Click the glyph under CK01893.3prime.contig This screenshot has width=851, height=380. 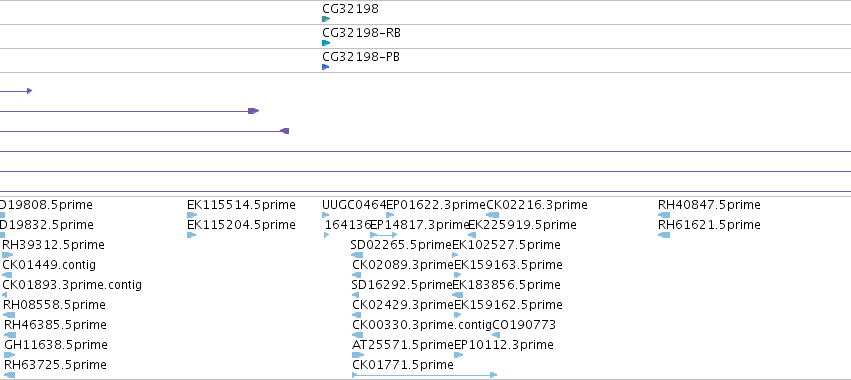click(x=4, y=295)
